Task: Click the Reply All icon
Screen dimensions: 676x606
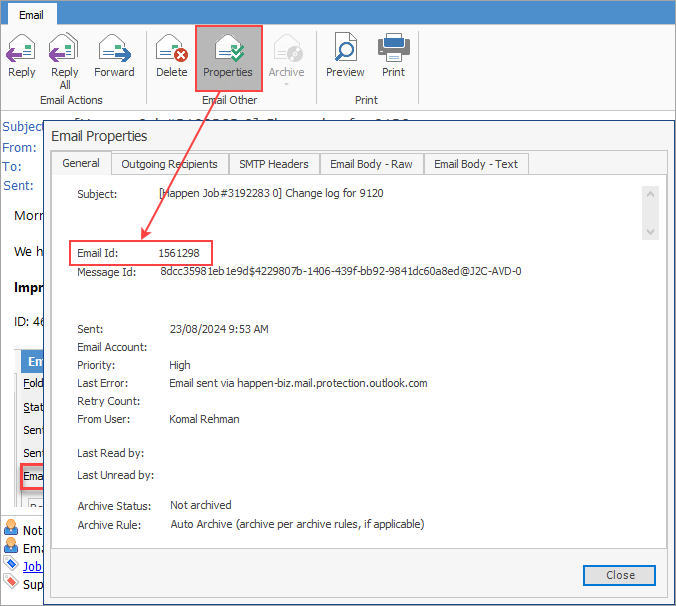Action: click(63, 48)
